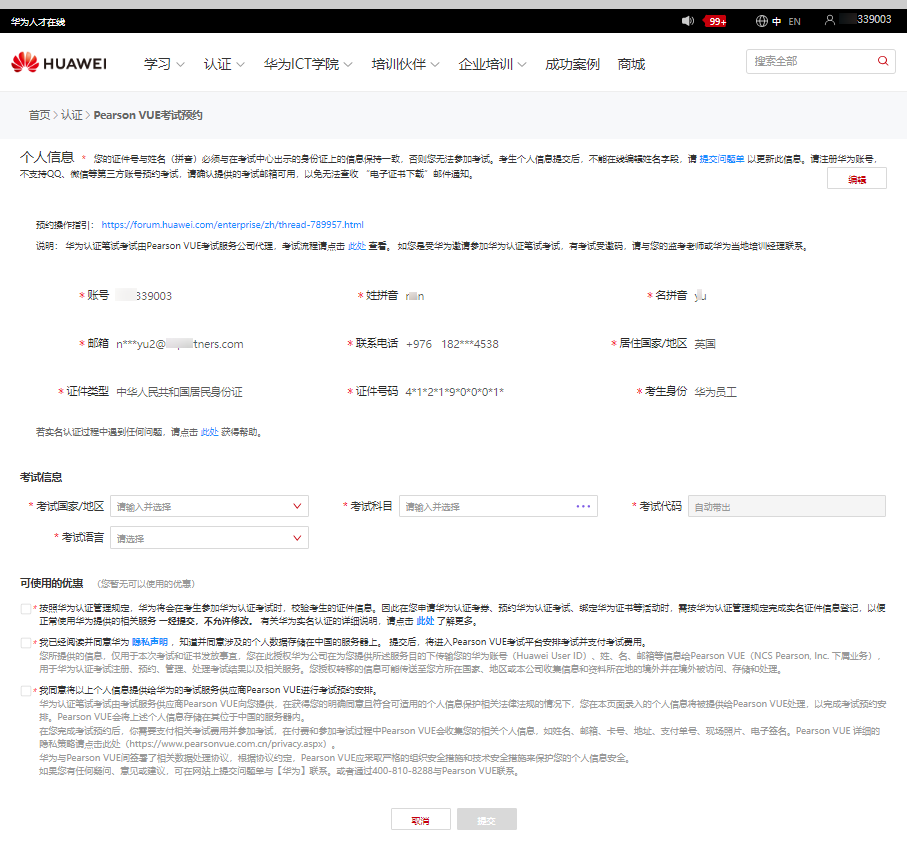
Task: Expand the 学习 menu
Action: click(x=164, y=64)
